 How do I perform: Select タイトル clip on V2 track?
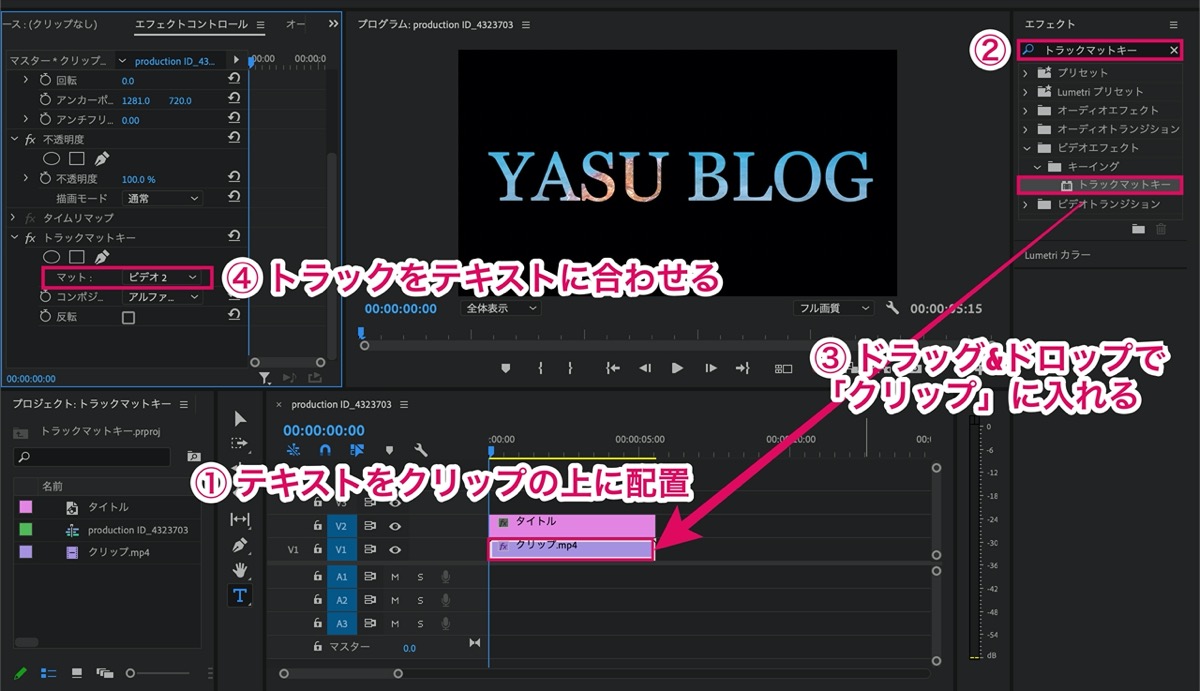coord(571,524)
